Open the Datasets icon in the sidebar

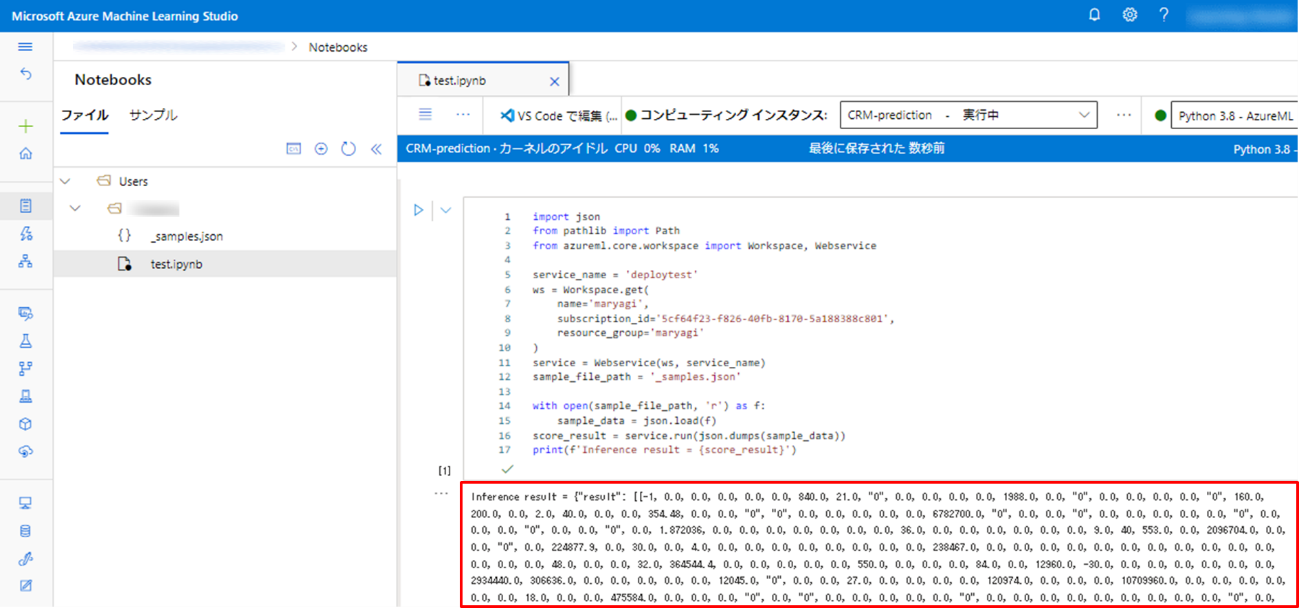point(25,313)
